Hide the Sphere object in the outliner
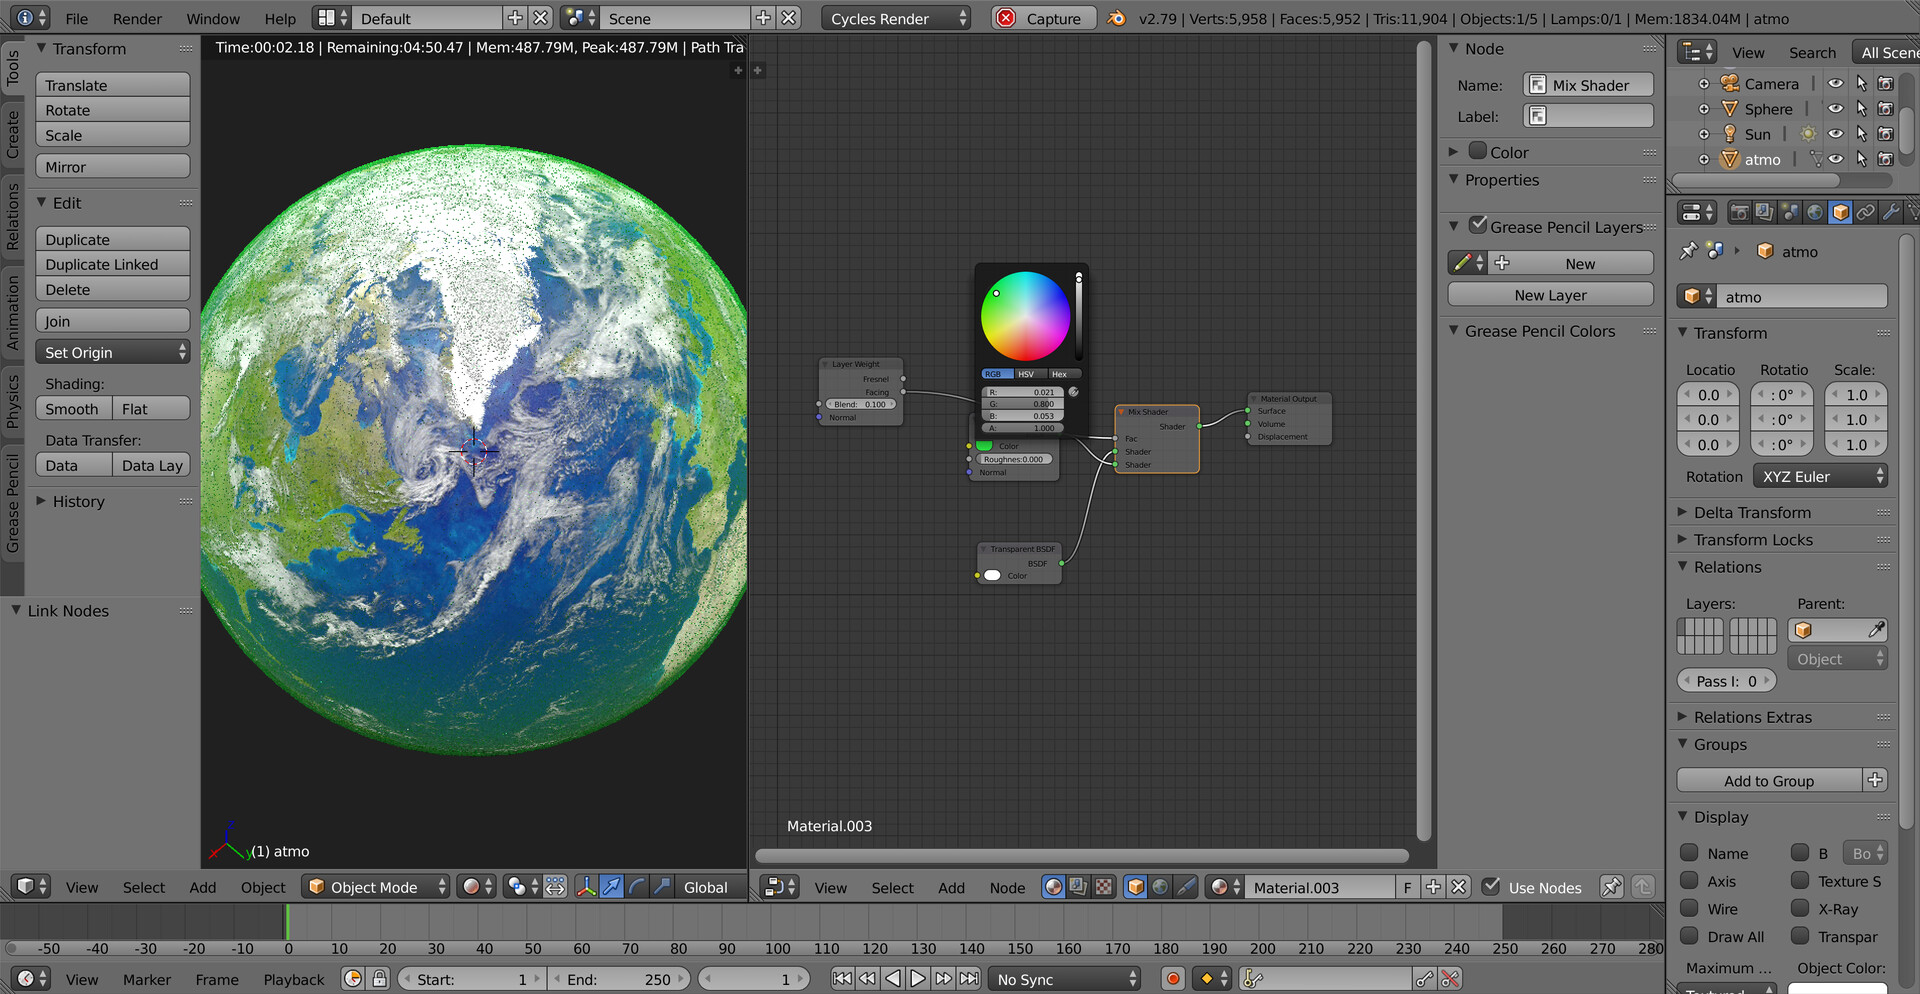 (x=1835, y=109)
